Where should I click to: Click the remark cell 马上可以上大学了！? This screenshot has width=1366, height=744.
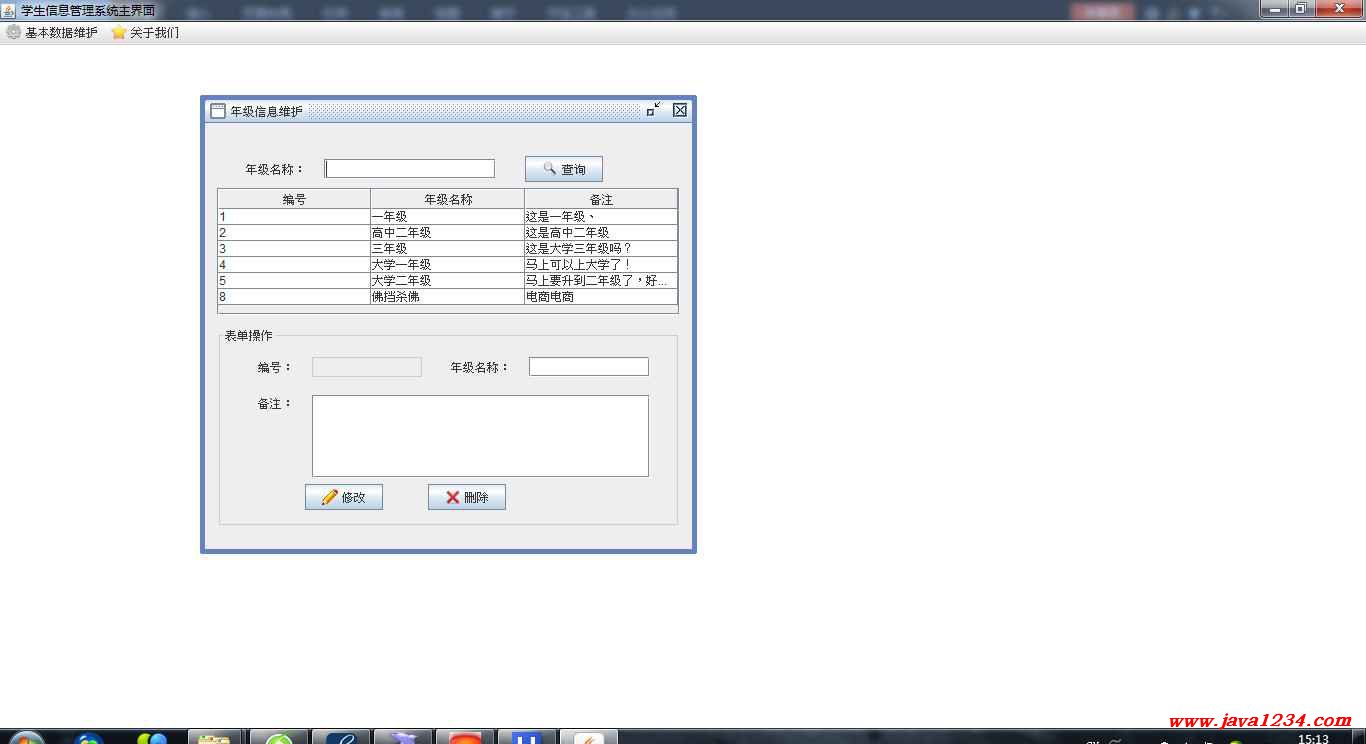click(601, 264)
